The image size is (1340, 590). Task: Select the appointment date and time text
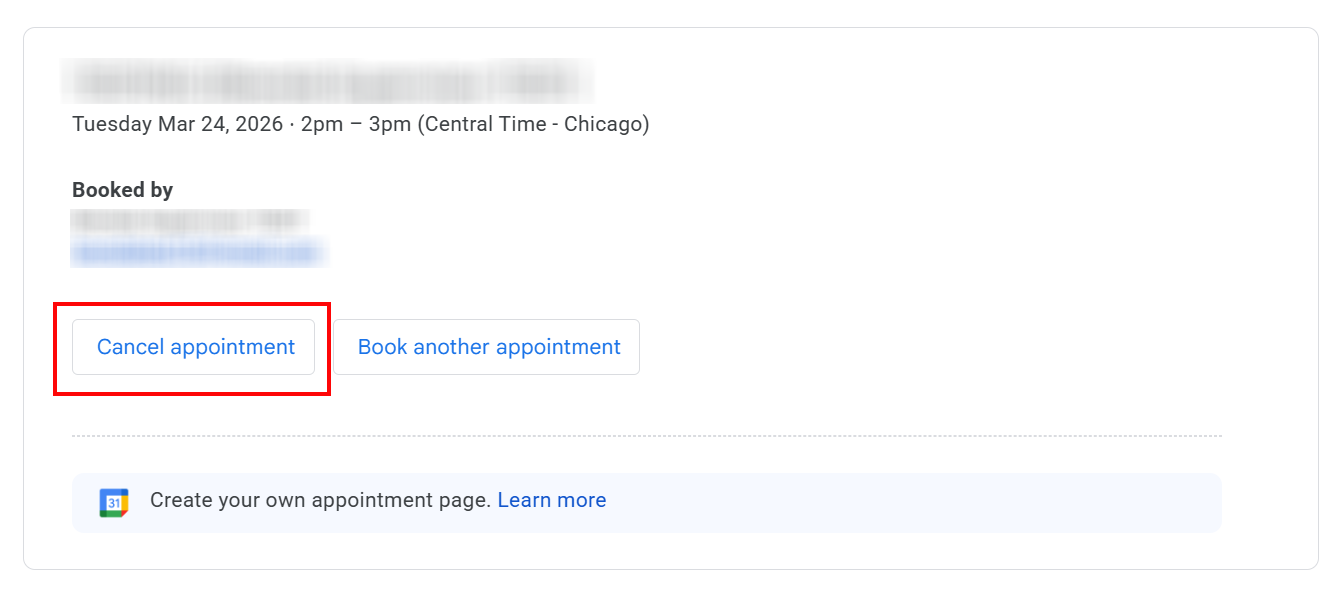(x=360, y=124)
